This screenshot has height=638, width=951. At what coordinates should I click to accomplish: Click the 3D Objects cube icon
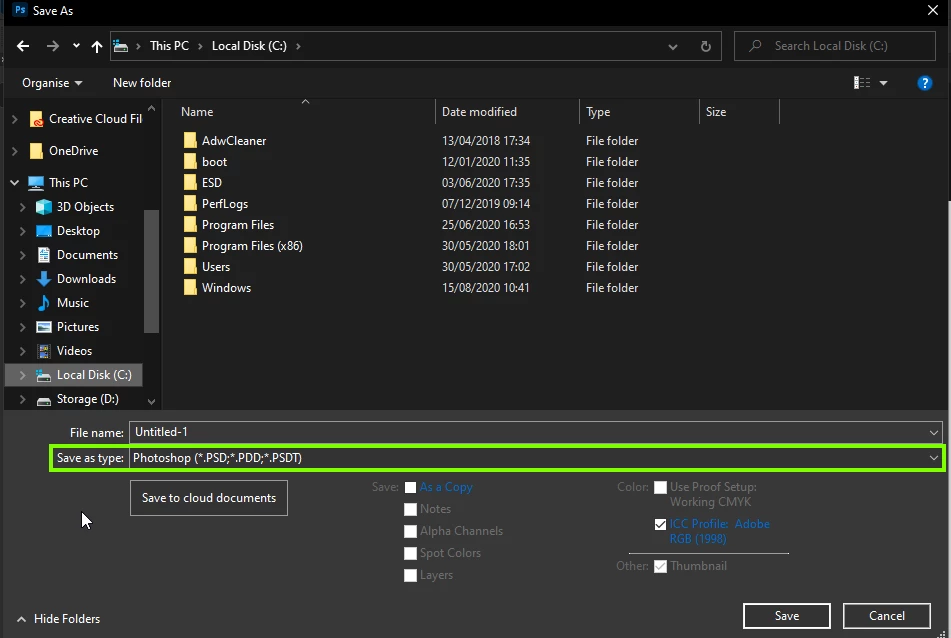(x=44, y=207)
